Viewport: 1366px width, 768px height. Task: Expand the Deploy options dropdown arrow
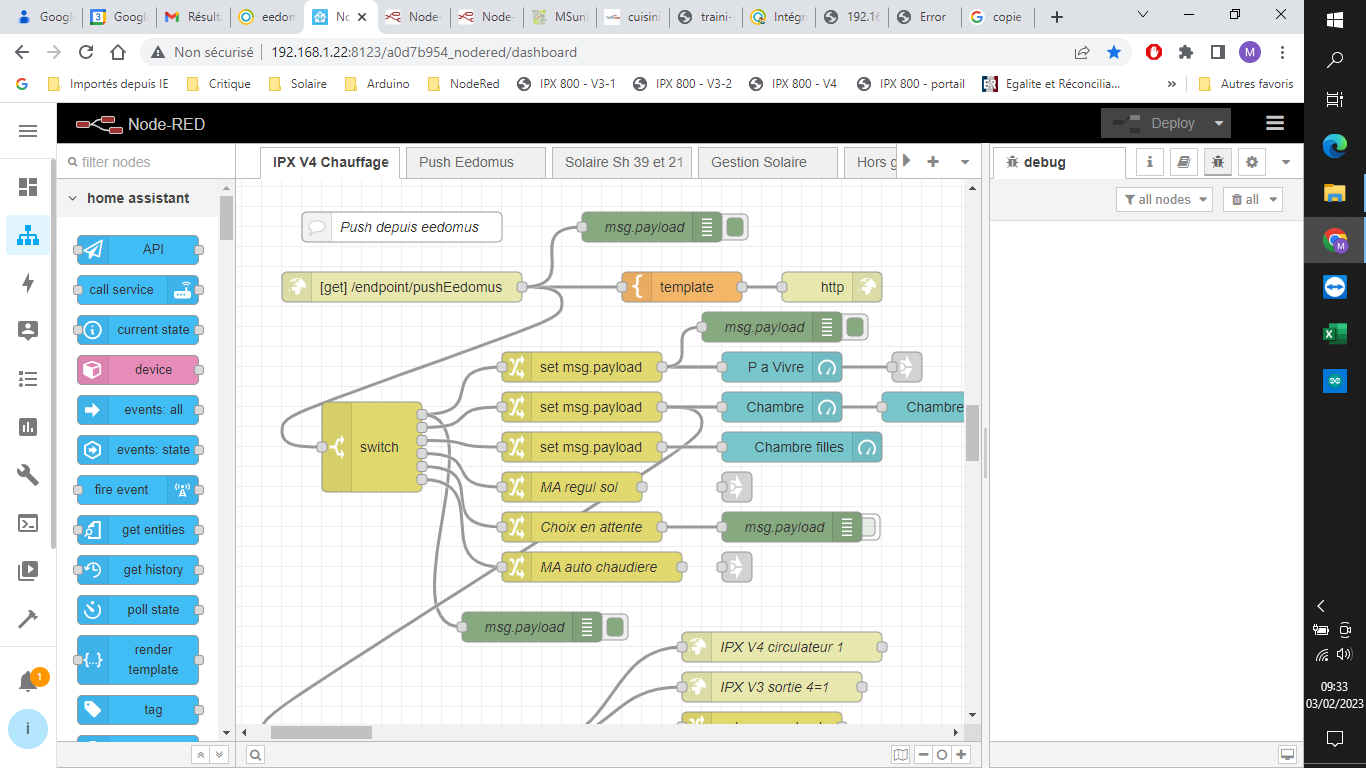click(1218, 123)
